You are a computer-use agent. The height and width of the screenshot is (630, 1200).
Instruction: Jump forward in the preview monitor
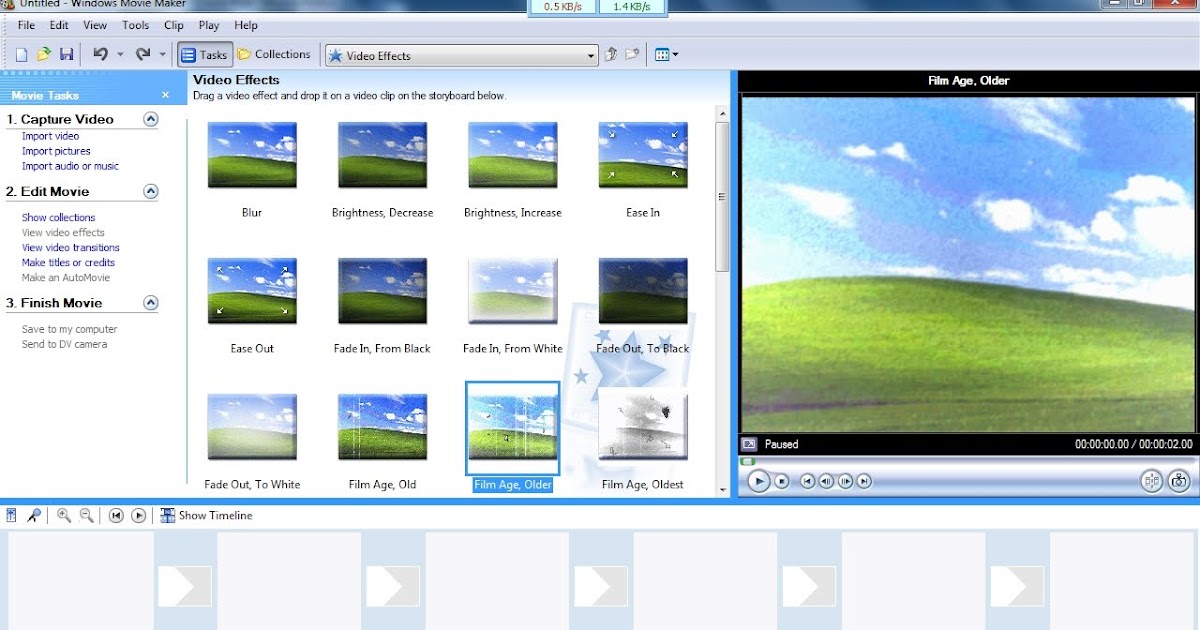tap(864, 481)
